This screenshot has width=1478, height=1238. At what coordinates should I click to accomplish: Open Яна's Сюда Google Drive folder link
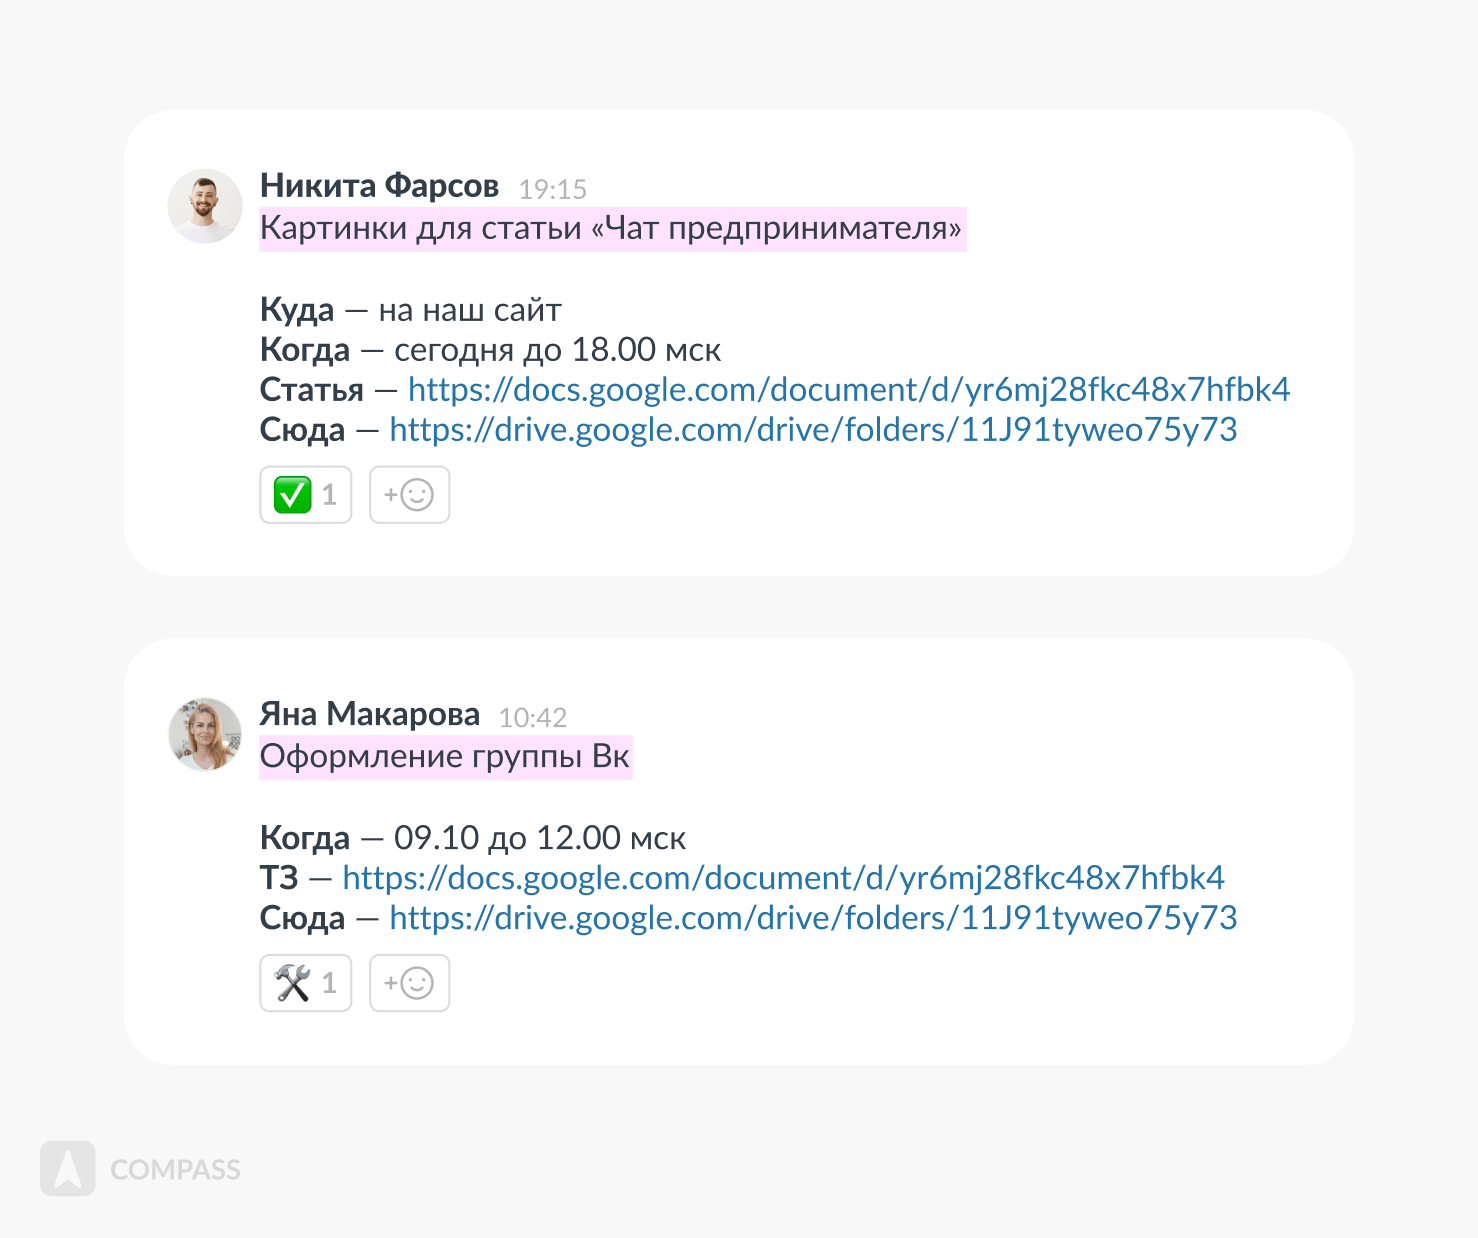(812, 918)
